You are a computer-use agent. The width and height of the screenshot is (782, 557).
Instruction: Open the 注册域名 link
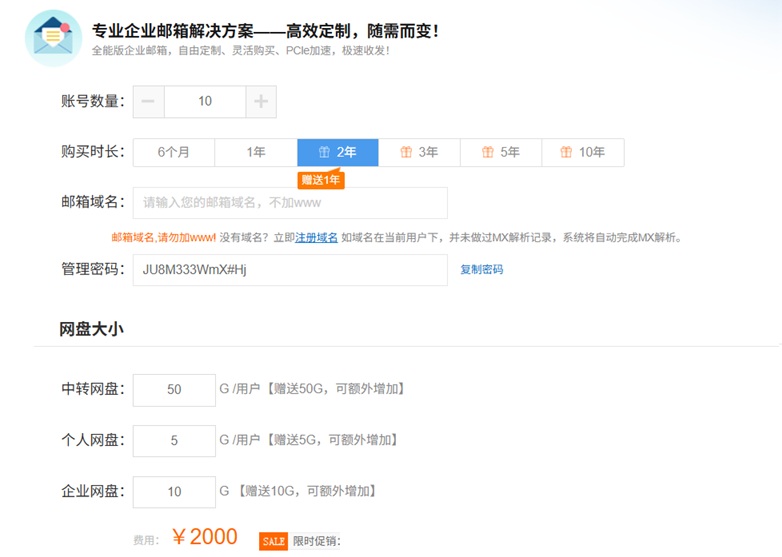[x=316, y=237]
